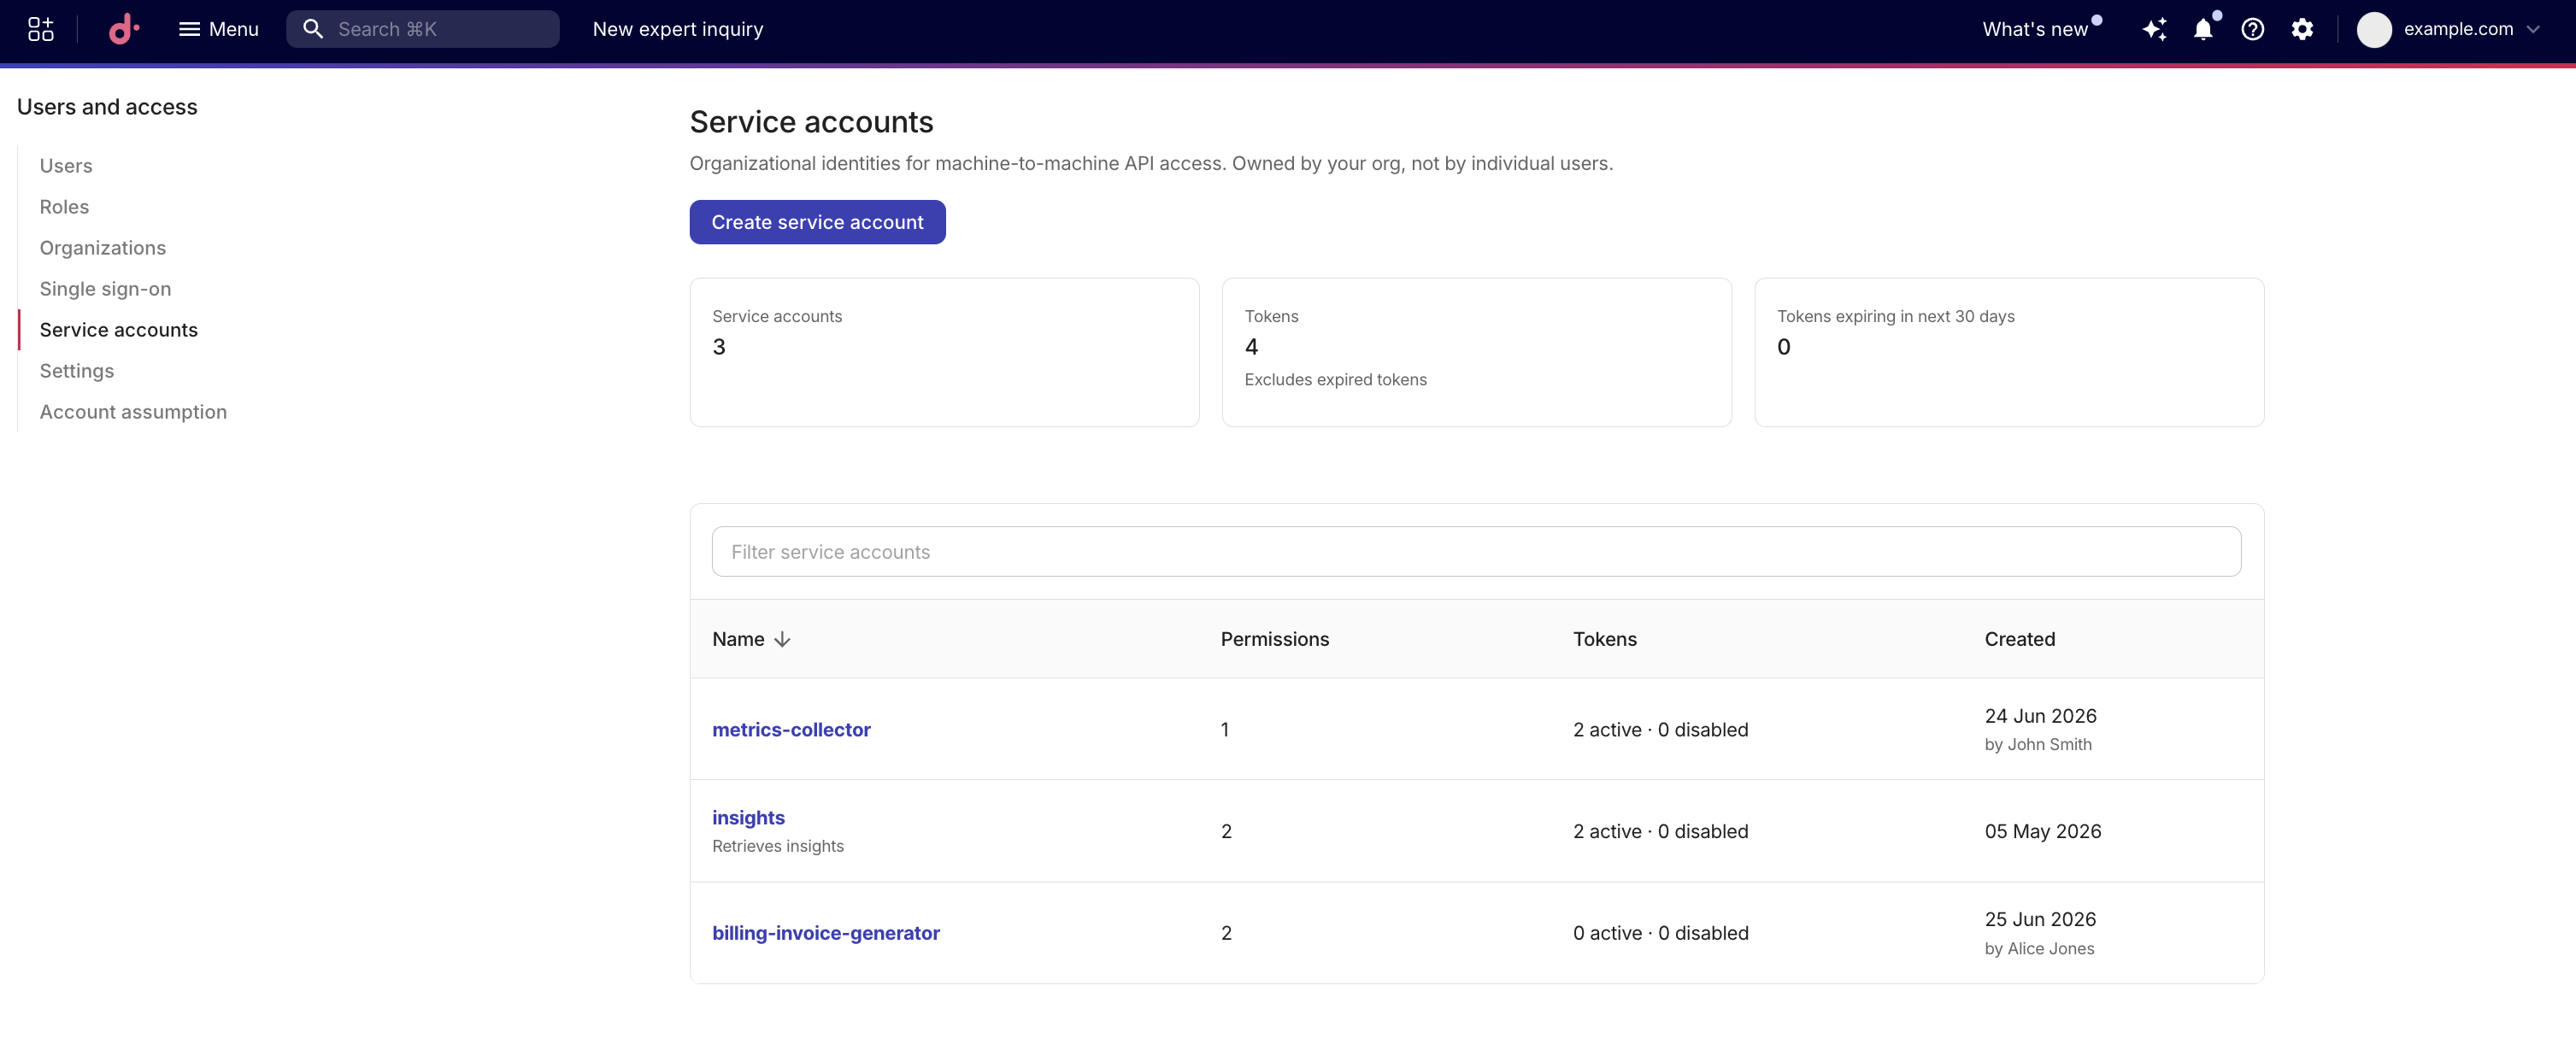Click permissions value for metrics-collector
Viewport: 2576px width, 1044px height.
coord(1224,729)
